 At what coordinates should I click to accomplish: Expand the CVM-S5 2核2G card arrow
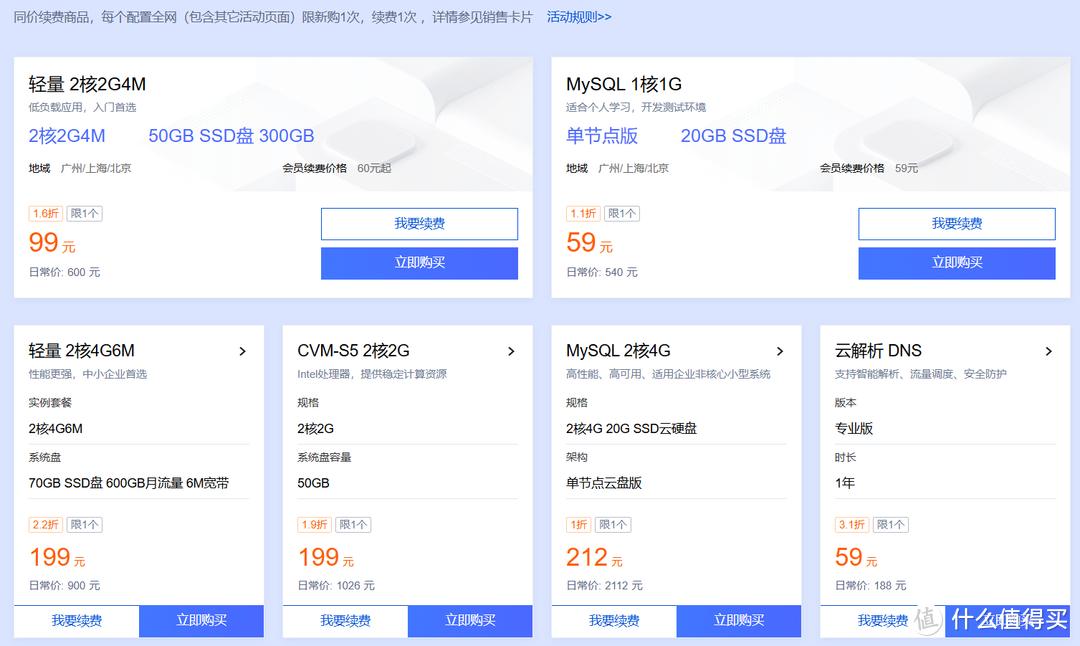tap(511, 351)
